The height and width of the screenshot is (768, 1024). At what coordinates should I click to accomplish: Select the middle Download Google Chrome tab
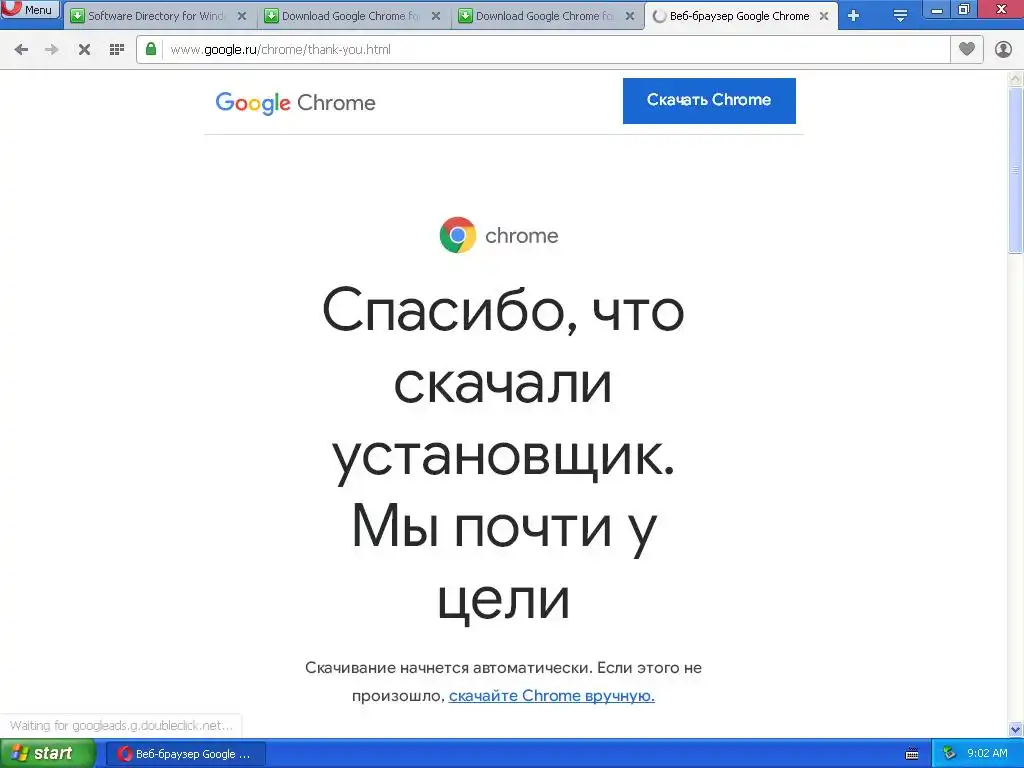pyautogui.click(x=350, y=16)
